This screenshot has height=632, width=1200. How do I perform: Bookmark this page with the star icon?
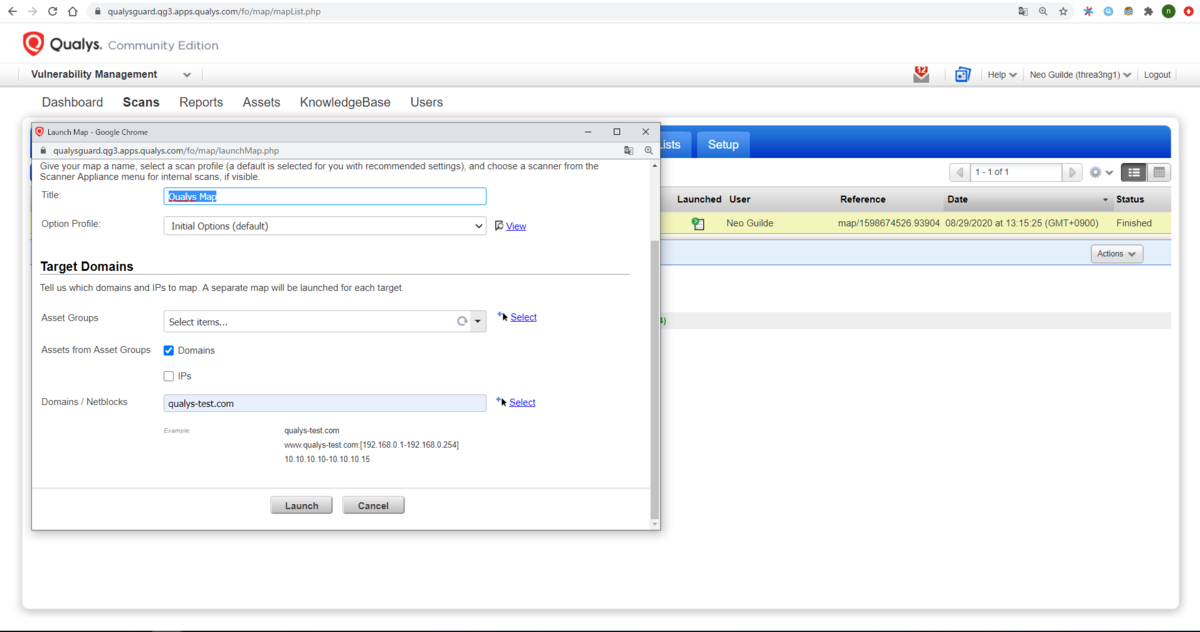1063,12
